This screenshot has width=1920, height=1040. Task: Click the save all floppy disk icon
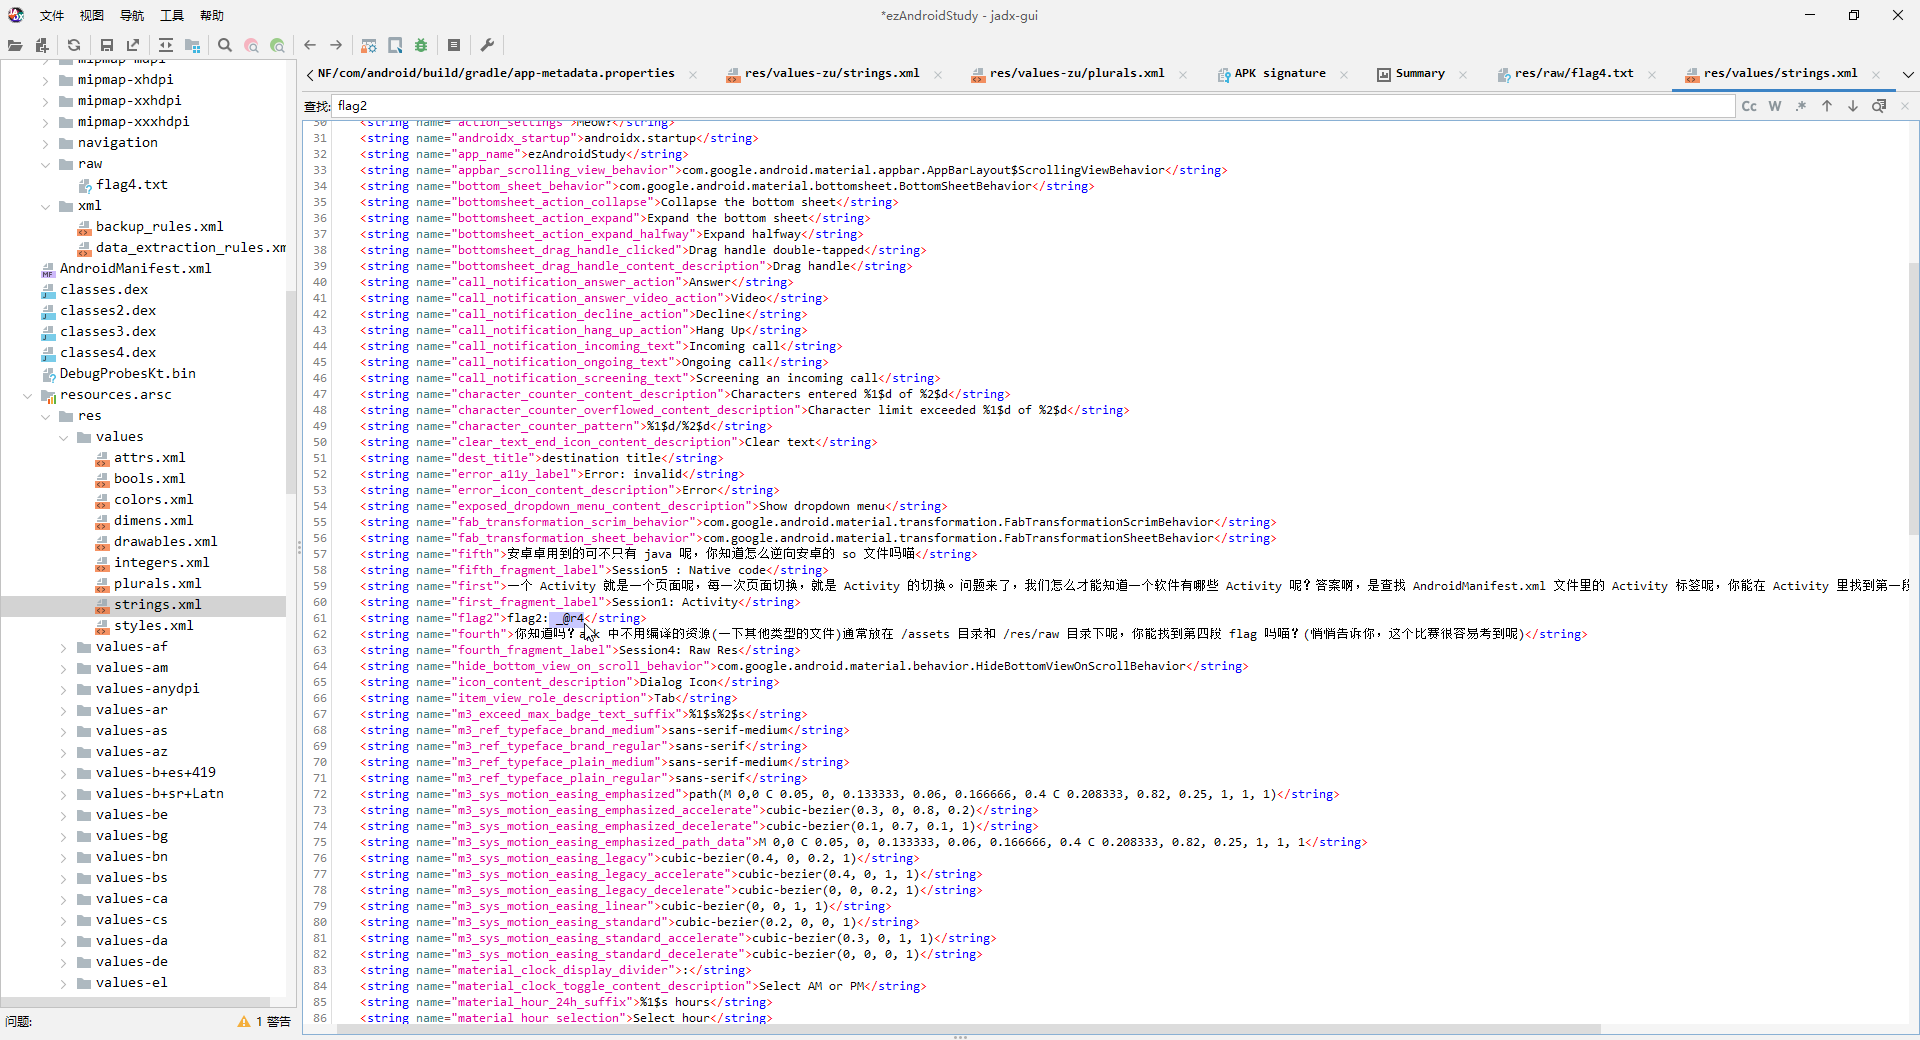click(x=106, y=45)
